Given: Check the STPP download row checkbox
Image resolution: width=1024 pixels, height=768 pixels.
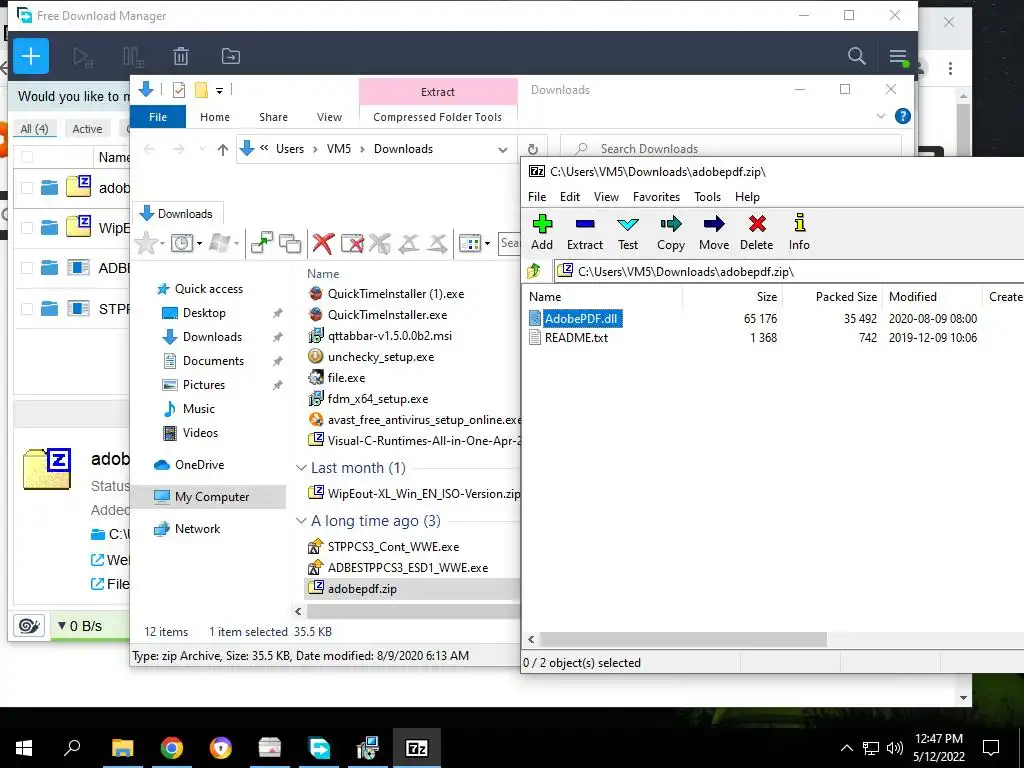Looking at the screenshot, I should pyautogui.click(x=27, y=308).
